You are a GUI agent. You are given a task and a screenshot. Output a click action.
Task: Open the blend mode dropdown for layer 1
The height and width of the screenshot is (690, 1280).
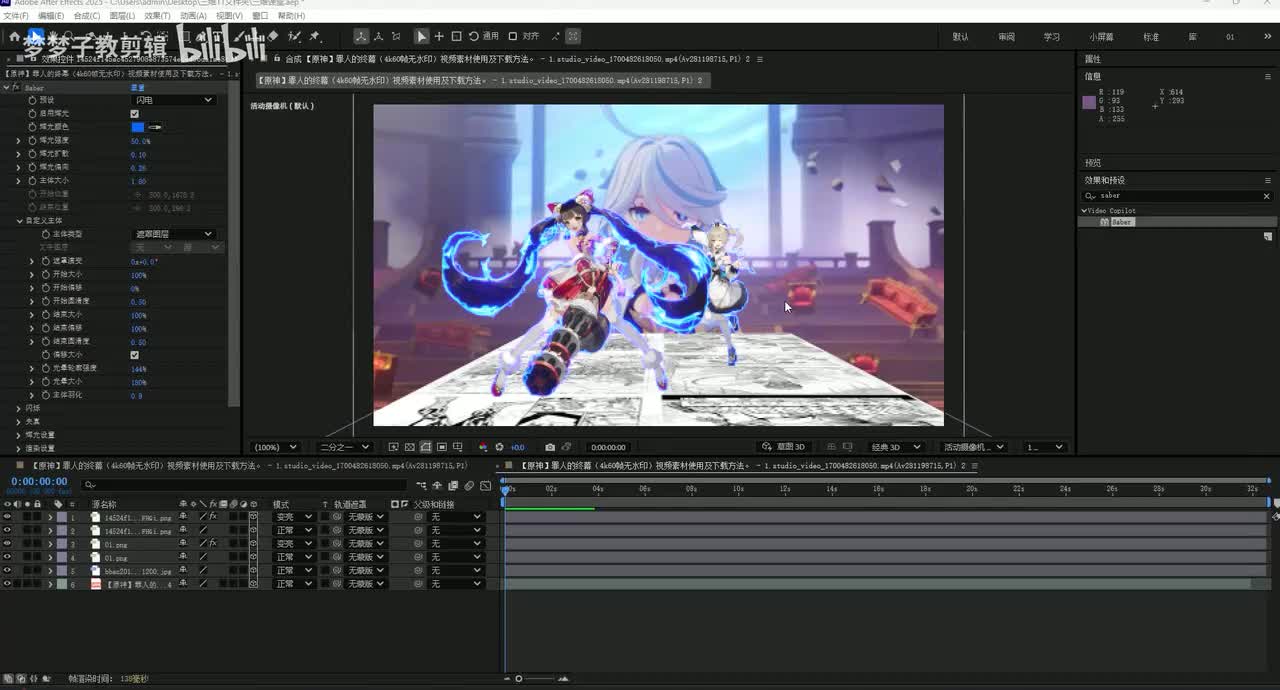tap(293, 517)
